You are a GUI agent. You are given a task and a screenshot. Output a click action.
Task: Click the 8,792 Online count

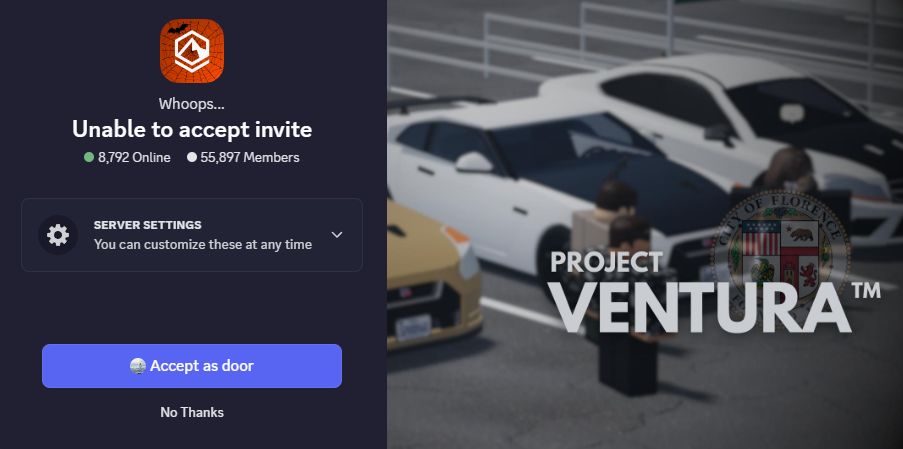coord(134,157)
